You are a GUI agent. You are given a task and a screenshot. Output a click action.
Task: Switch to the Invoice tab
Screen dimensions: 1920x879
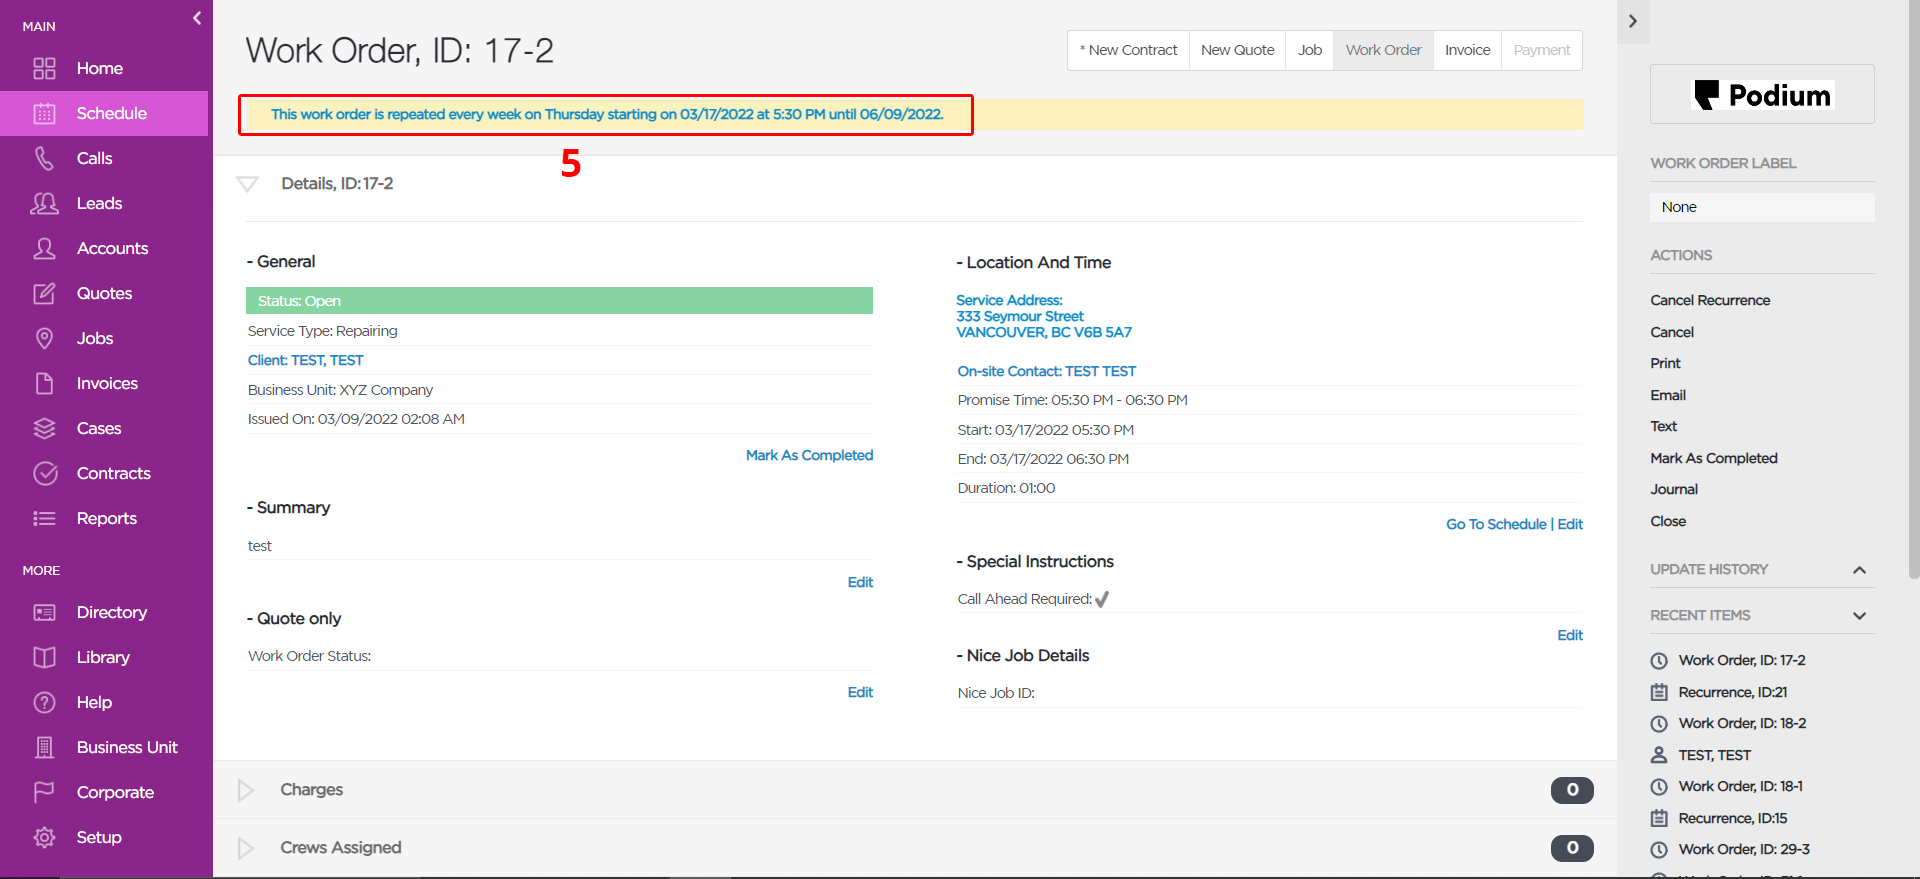click(x=1467, y=50)
